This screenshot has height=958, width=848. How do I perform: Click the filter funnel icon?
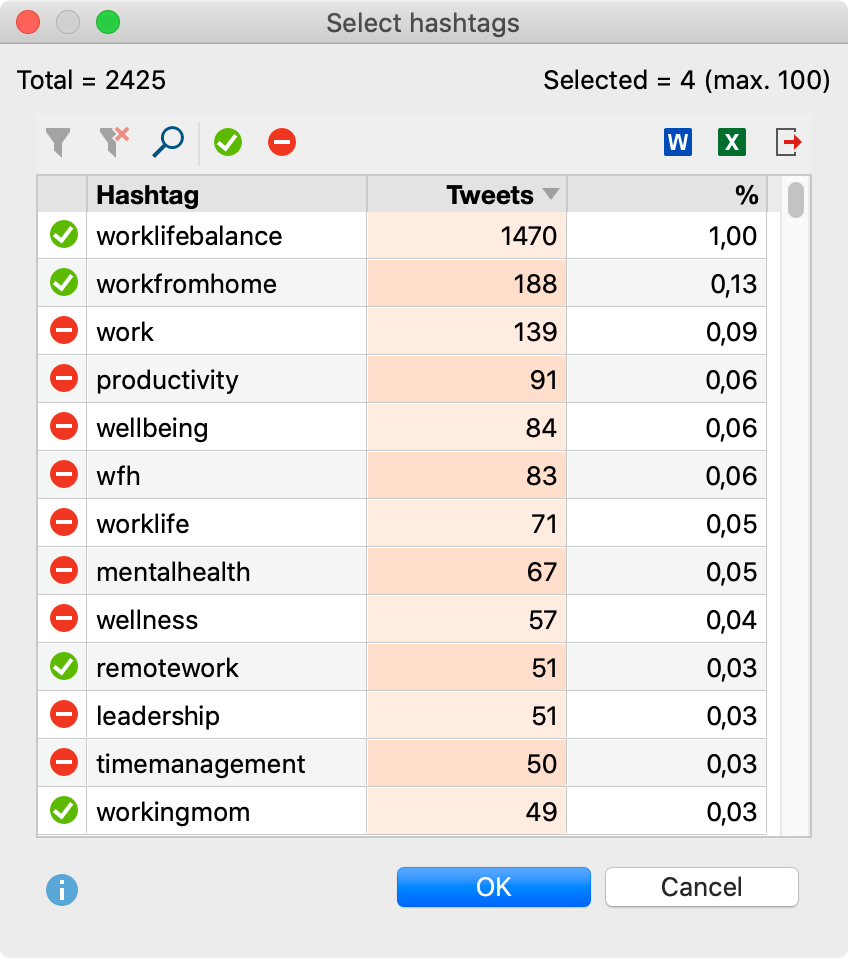coord(59,143)
